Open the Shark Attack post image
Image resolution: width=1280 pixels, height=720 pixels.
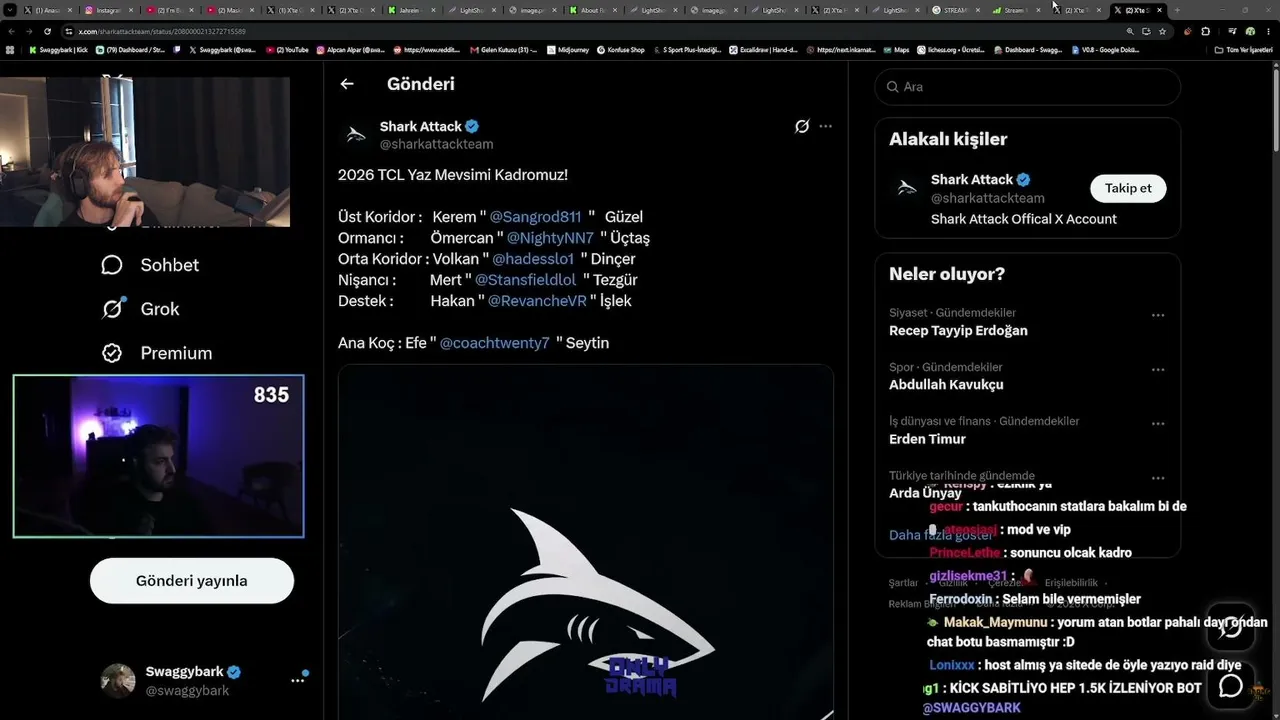(x=586, y=542)
